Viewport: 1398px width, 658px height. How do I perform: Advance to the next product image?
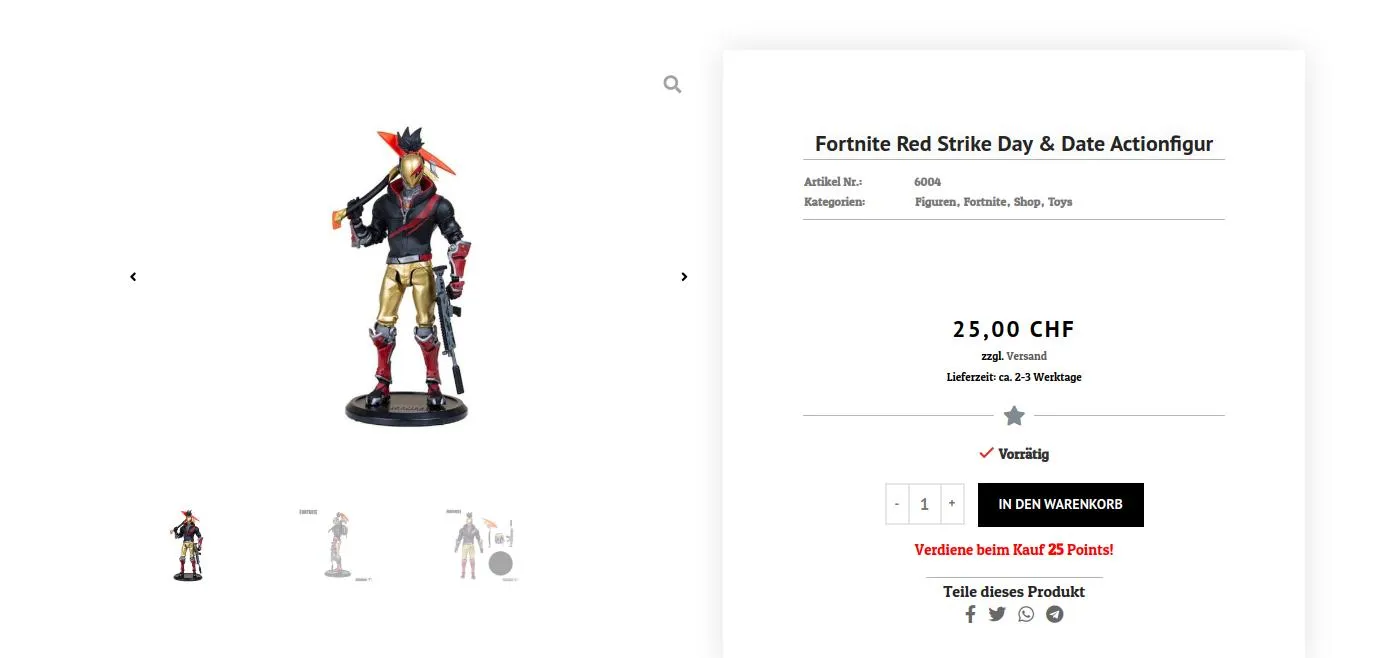[x=684, y=277]
